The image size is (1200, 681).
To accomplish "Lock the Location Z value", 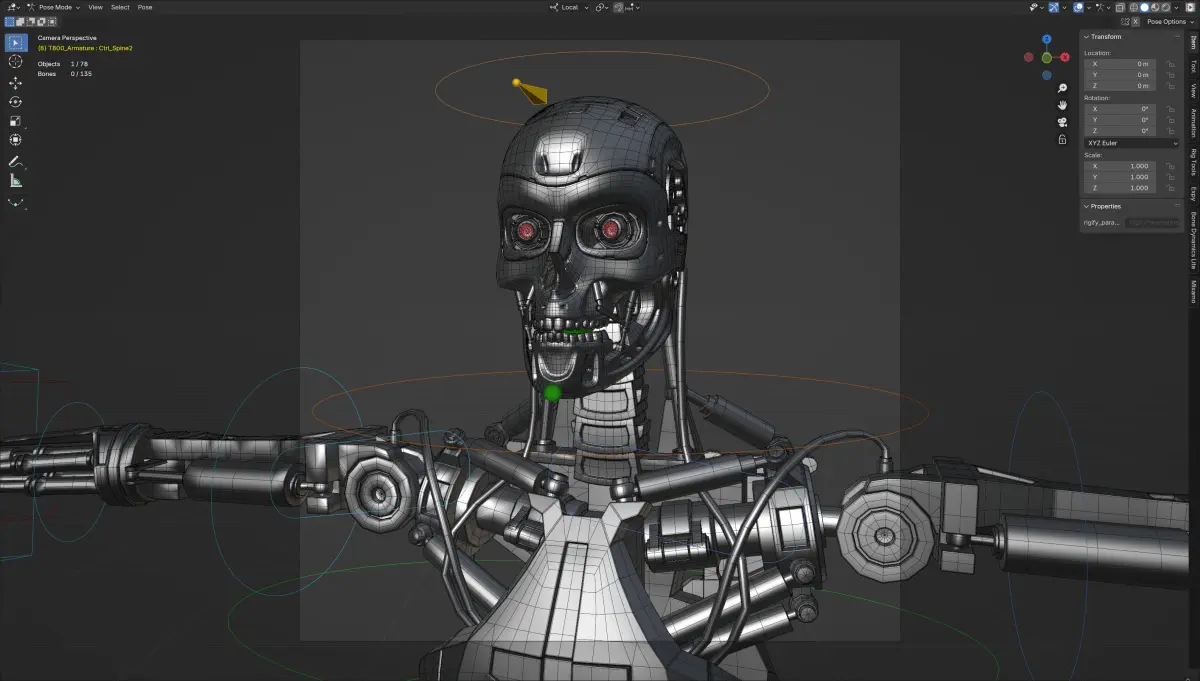I will click(1171, 86).
